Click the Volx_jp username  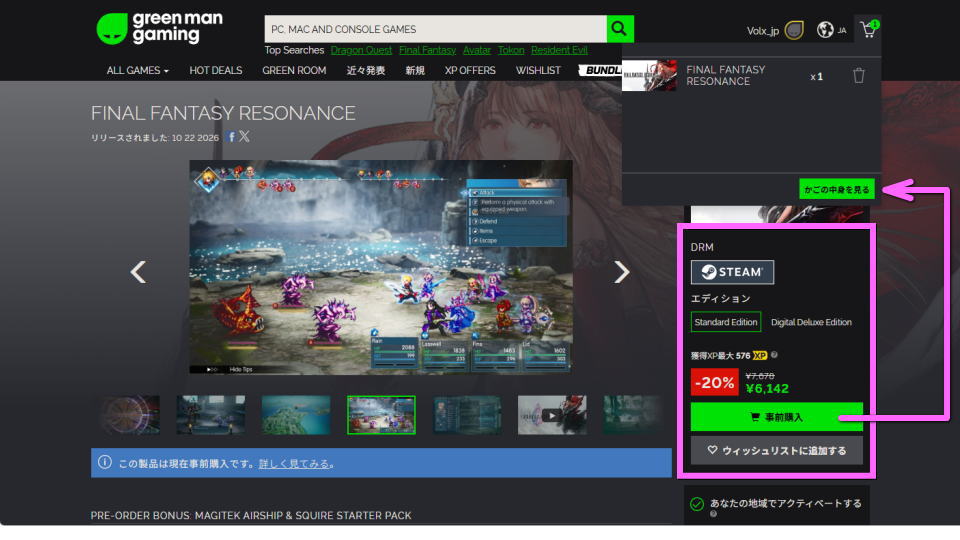762,31
